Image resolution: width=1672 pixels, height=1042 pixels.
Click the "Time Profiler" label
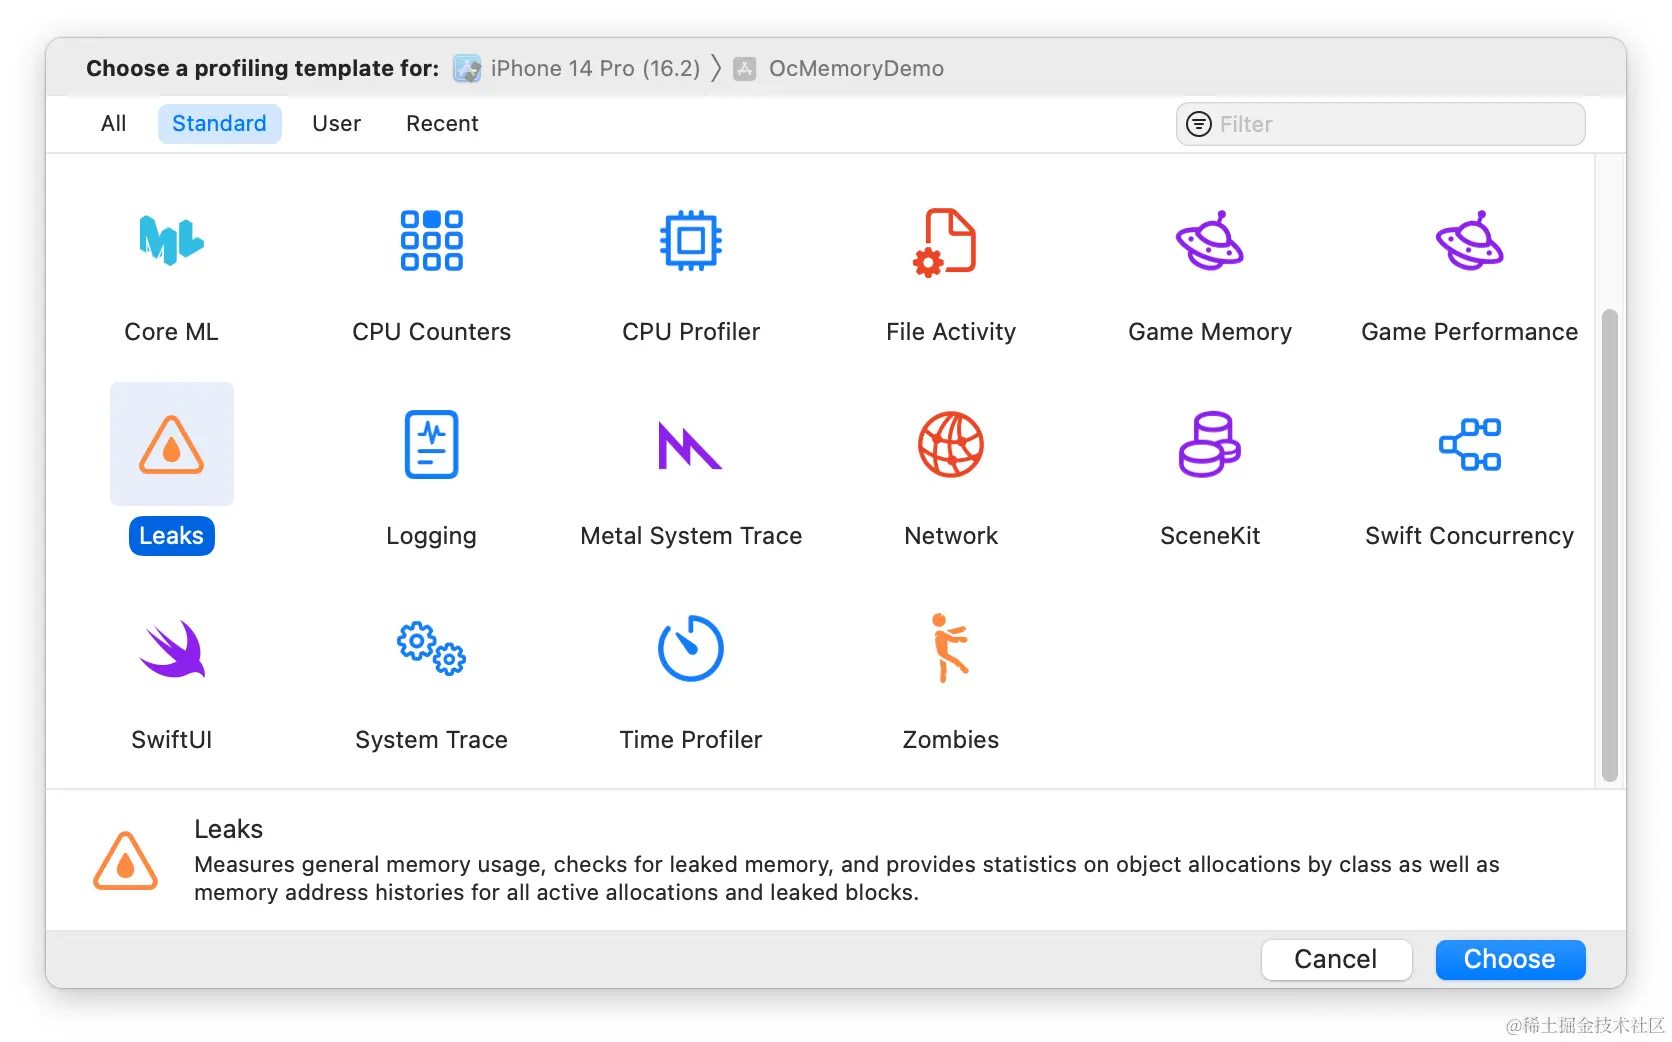(691, 740)
